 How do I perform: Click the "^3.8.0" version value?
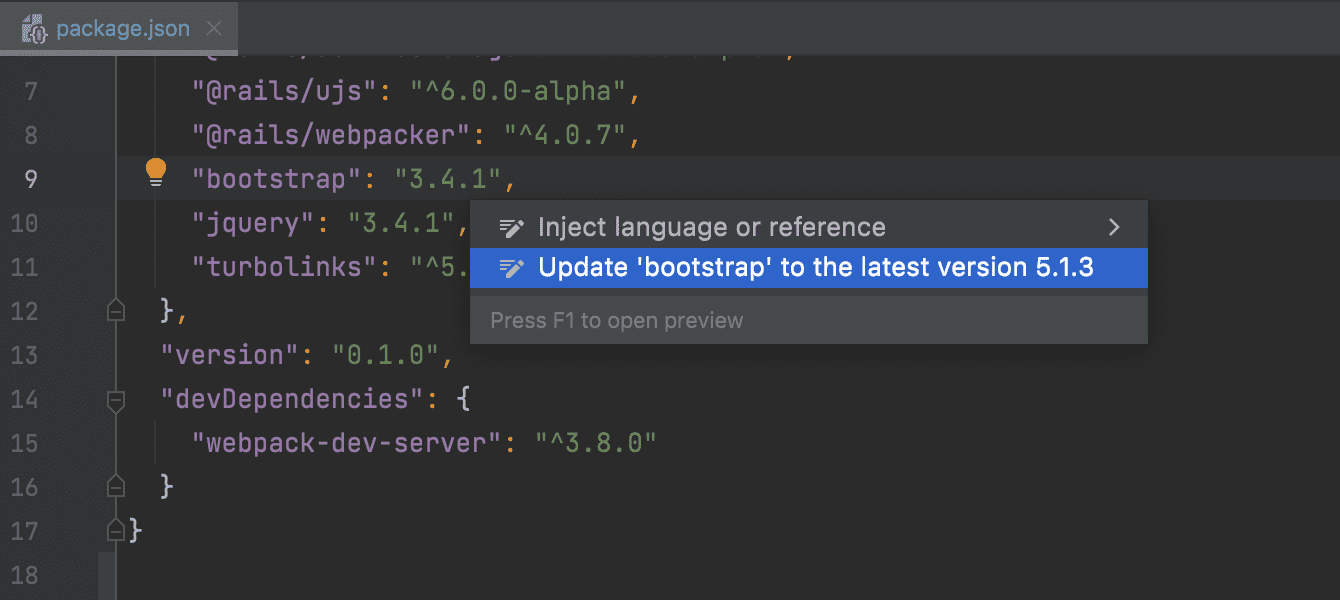coord(596,443)
